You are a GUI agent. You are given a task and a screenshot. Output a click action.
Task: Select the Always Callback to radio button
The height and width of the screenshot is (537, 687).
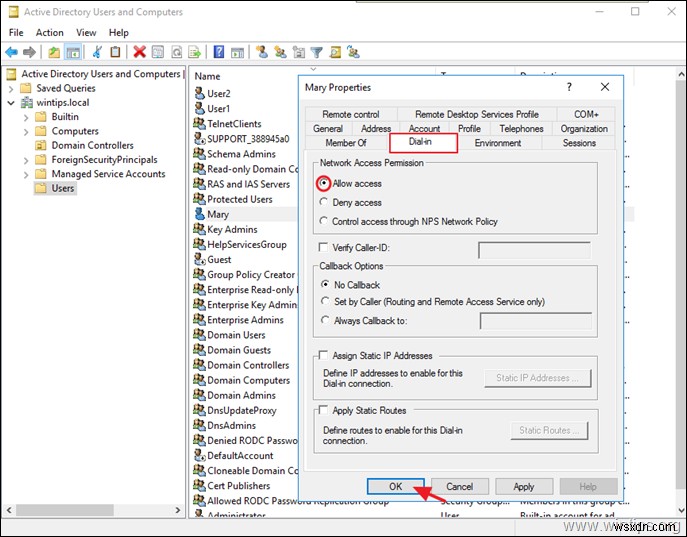pos(325,320)
